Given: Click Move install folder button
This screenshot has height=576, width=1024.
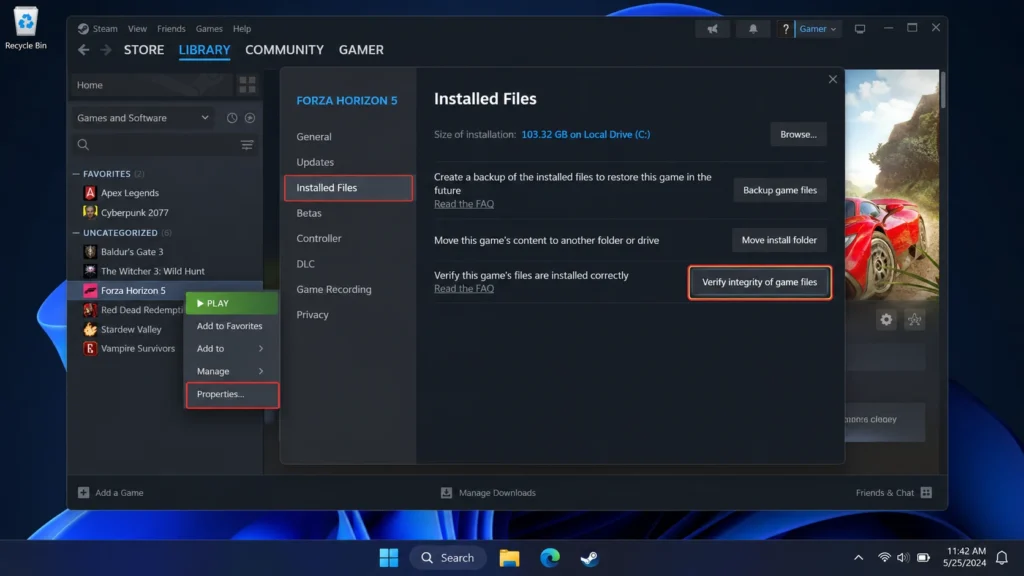Looking at the screenshot, I should (x=779, y=240).
